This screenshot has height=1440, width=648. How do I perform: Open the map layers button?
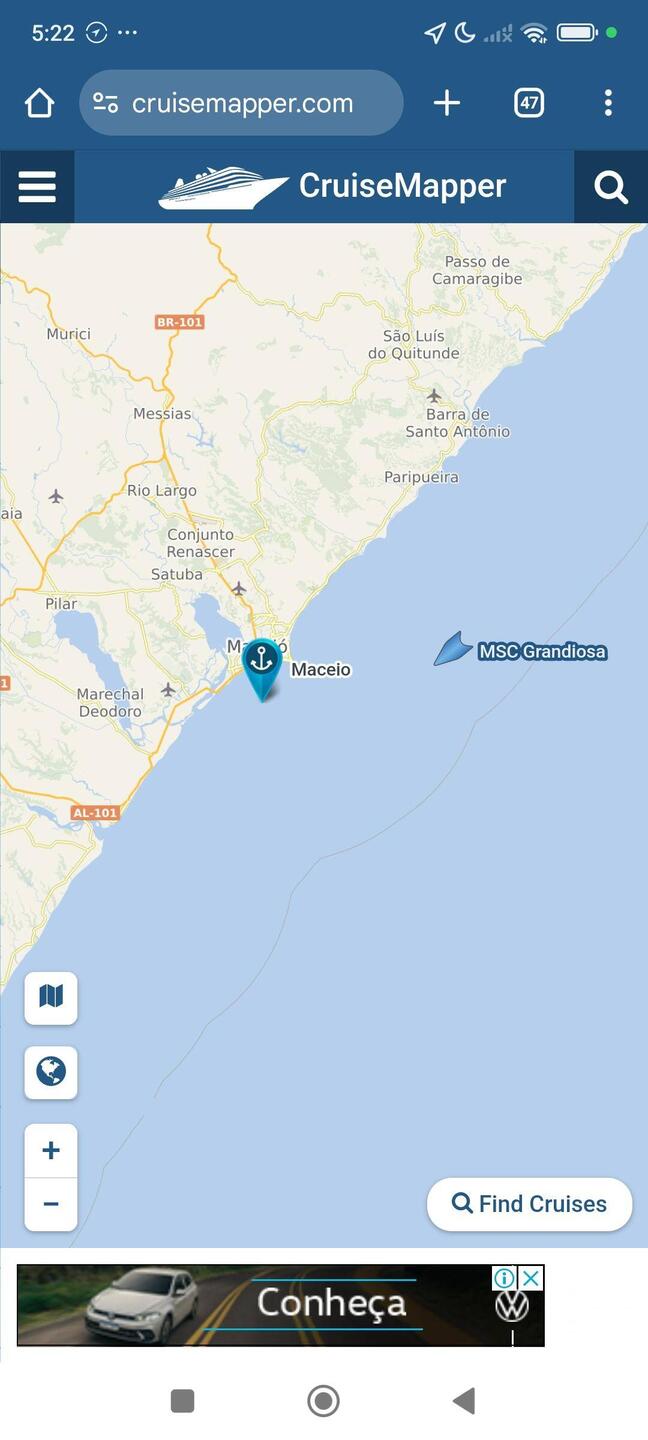(x=51, y=997)
